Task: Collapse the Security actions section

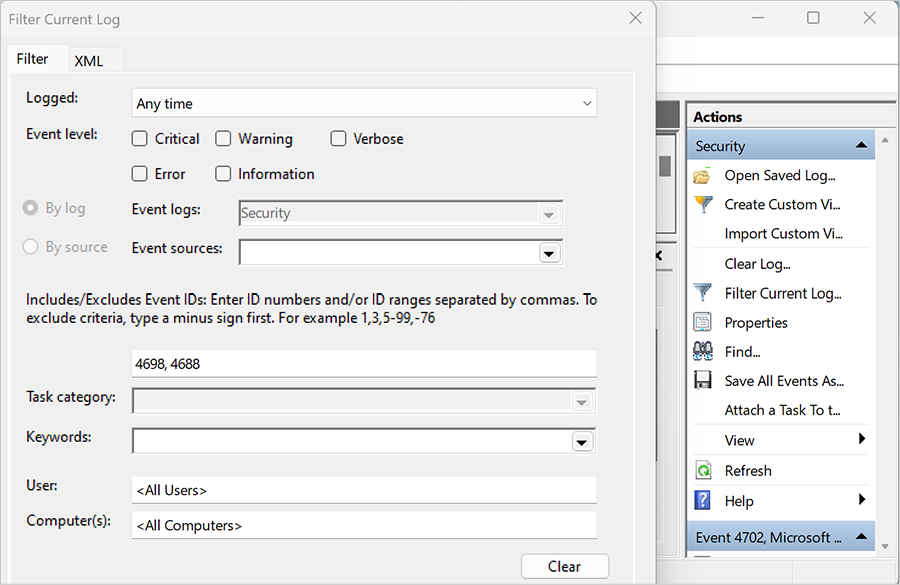Action: (861, 145)
